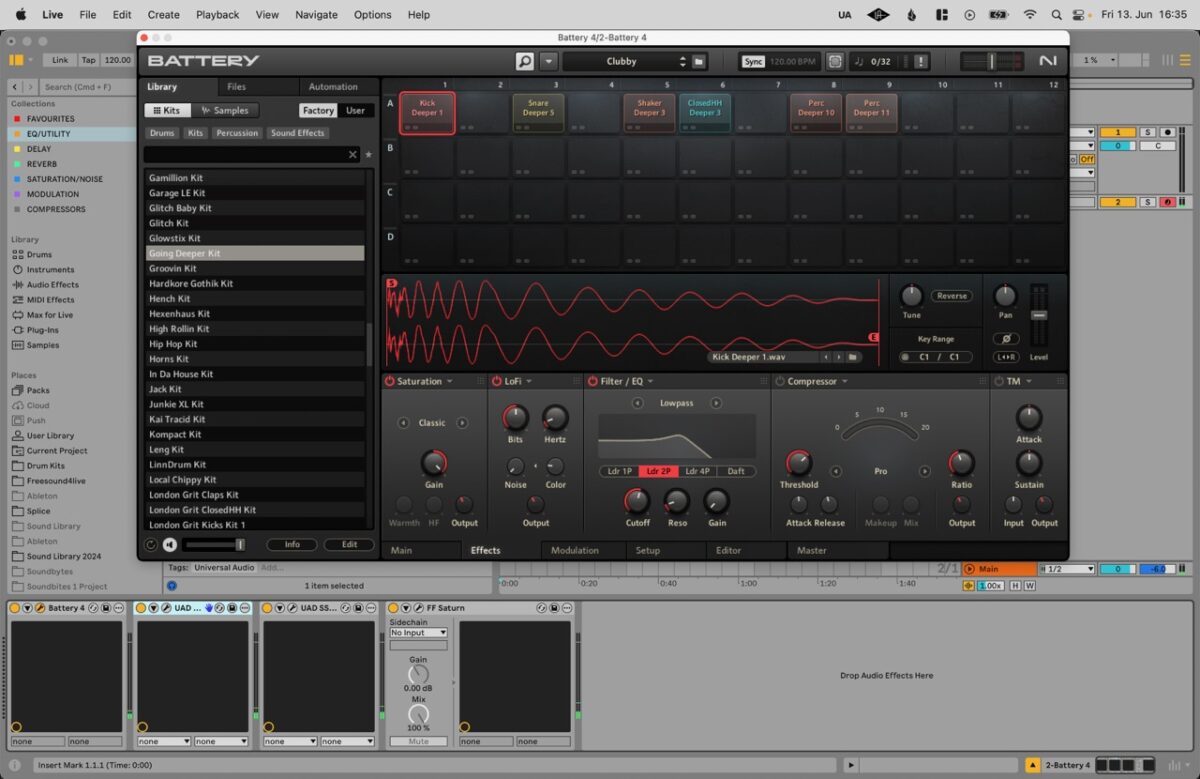Click the Native Instruments NI logo
The image size is (1200, 779).
[x=1047, y=61]
